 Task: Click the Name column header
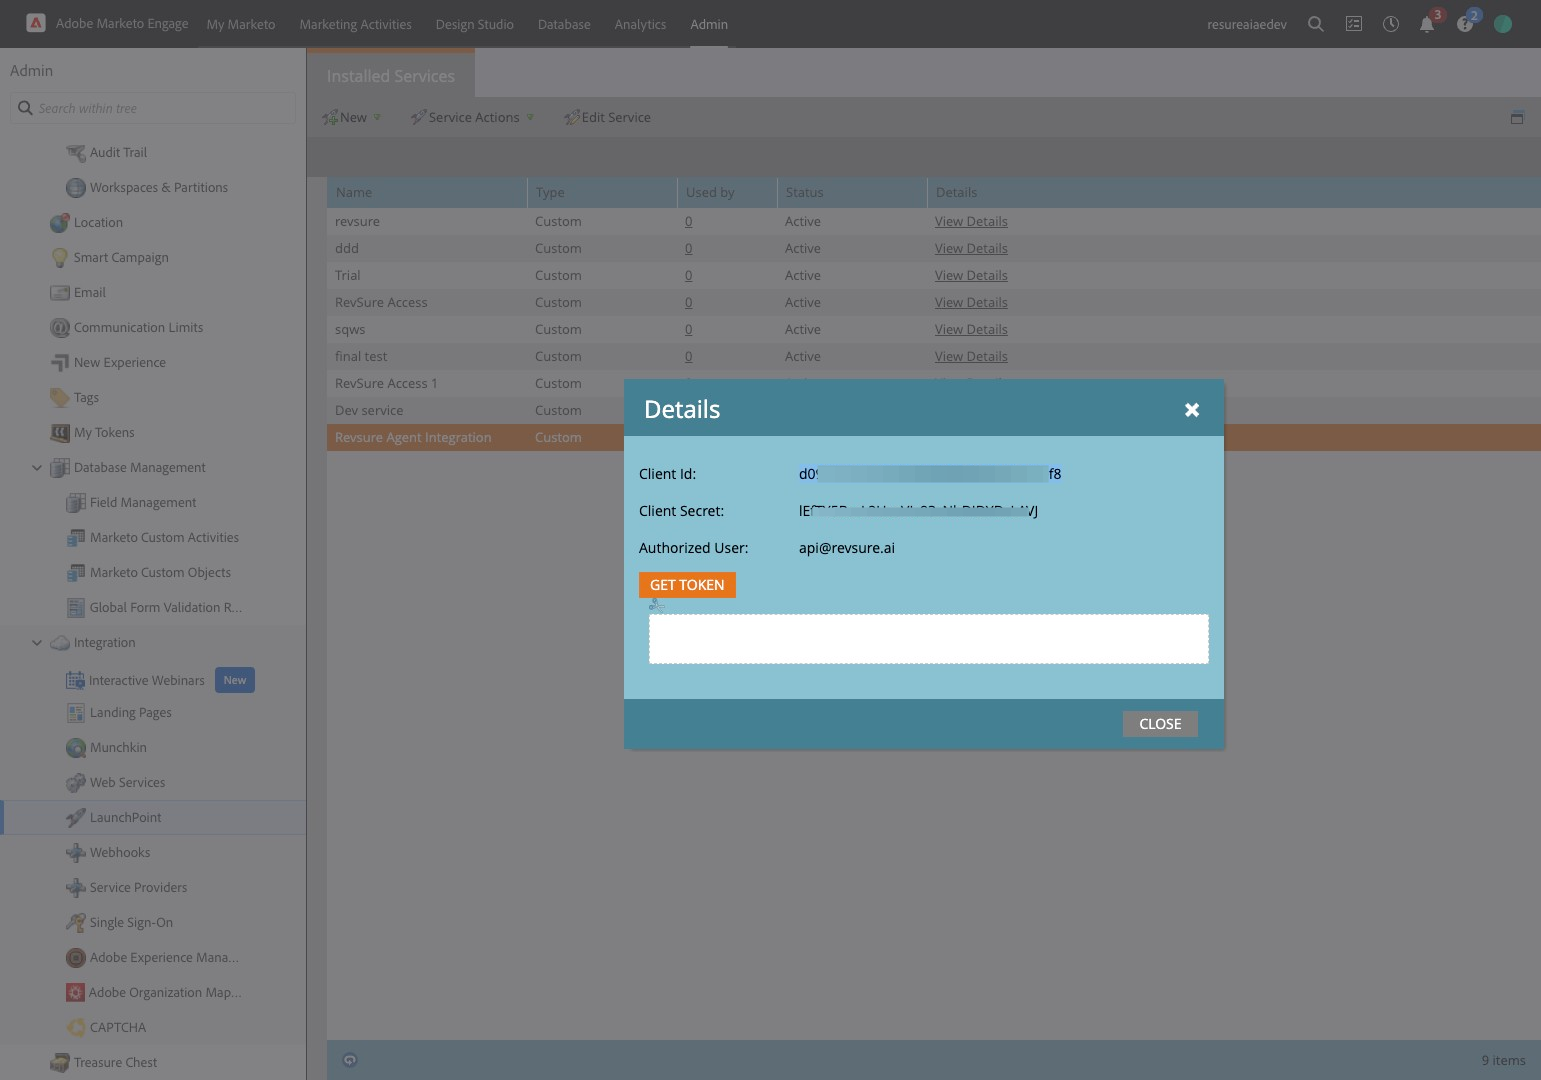(427, 192)
